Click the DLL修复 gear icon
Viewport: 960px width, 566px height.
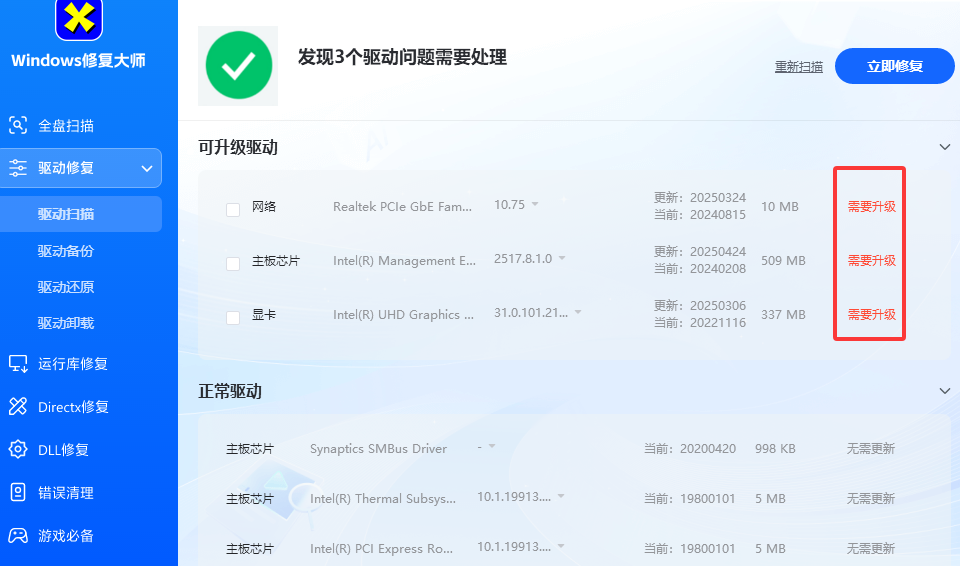click(18, 449)
